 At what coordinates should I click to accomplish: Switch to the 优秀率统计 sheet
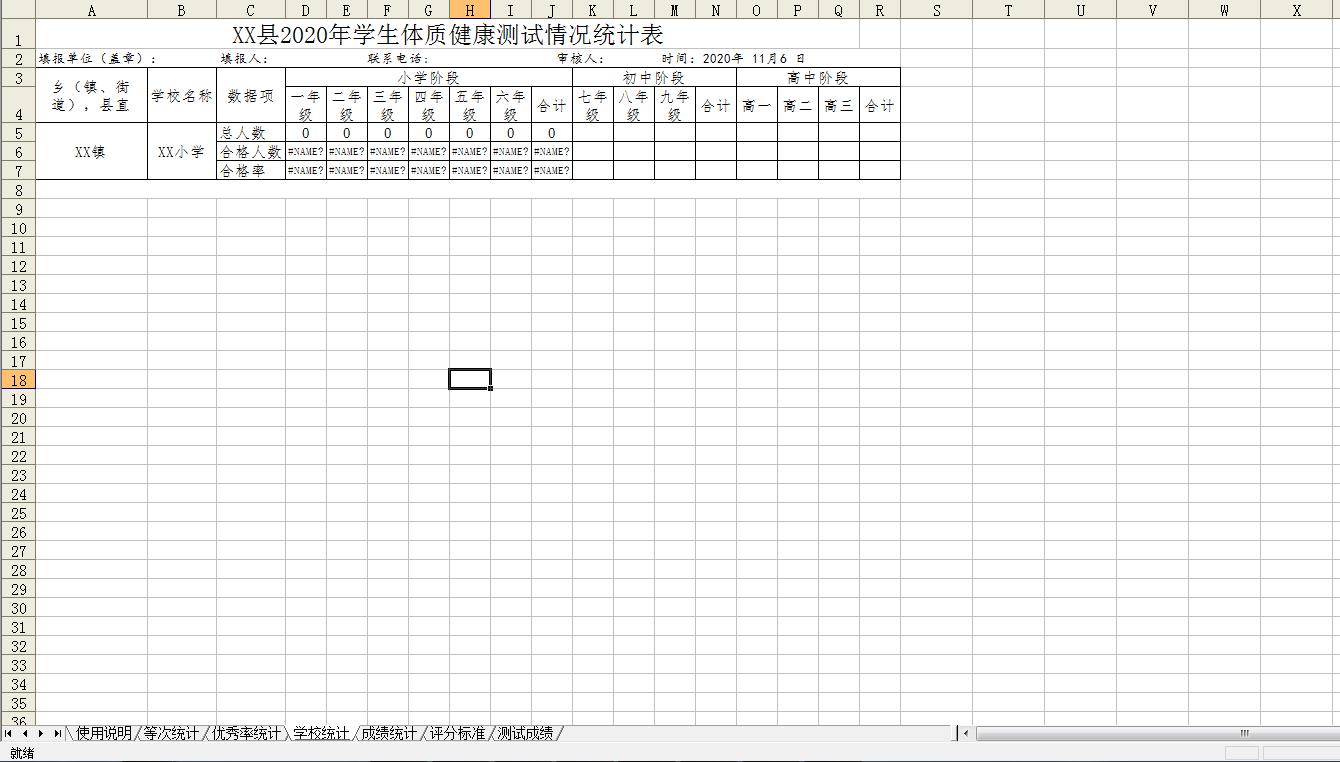point(246,734)
